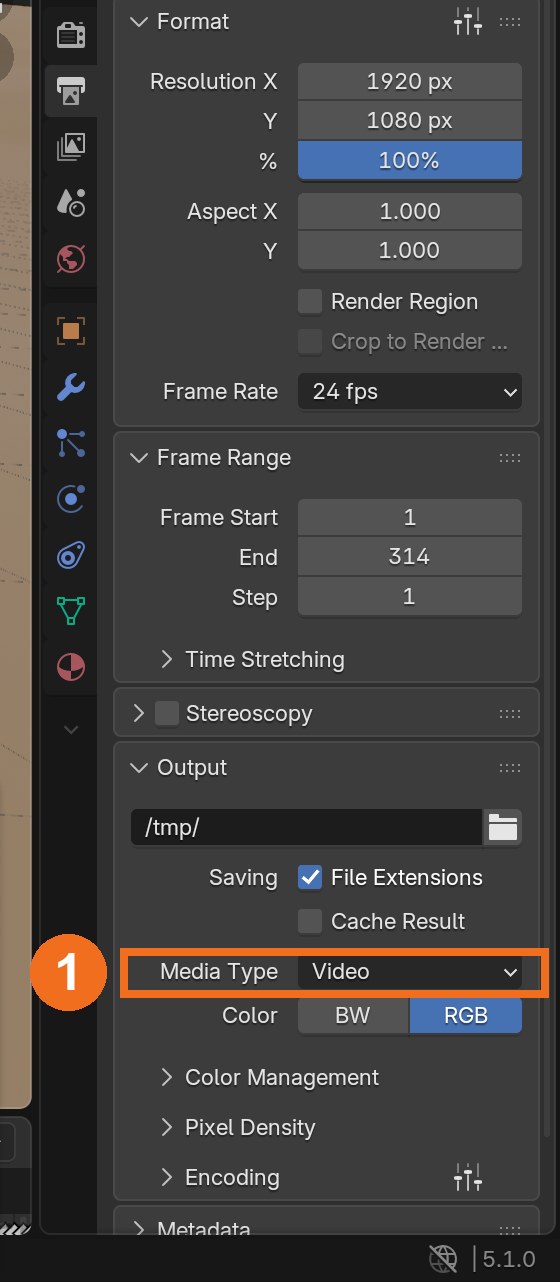Image resolution: width=560 pixels, height=1282 pixels.
Task: Expand the Encoding subpanel
Action: point(167,1177)
